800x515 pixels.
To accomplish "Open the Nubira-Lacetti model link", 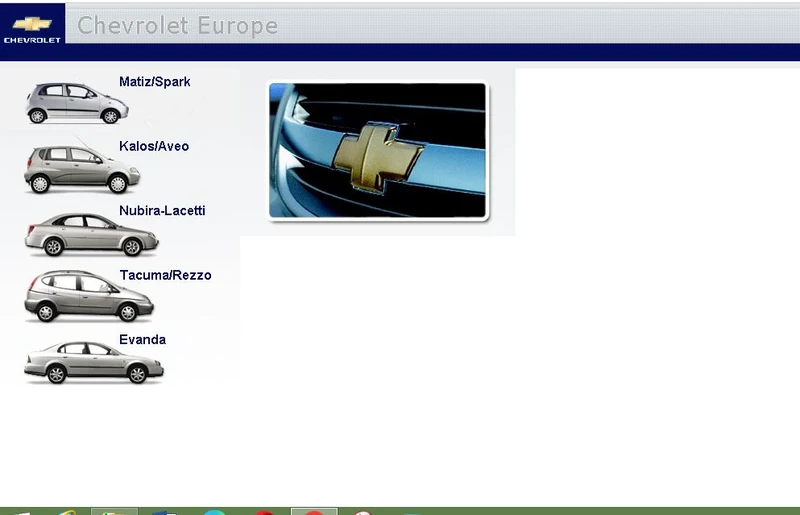I will pos(162,210).
